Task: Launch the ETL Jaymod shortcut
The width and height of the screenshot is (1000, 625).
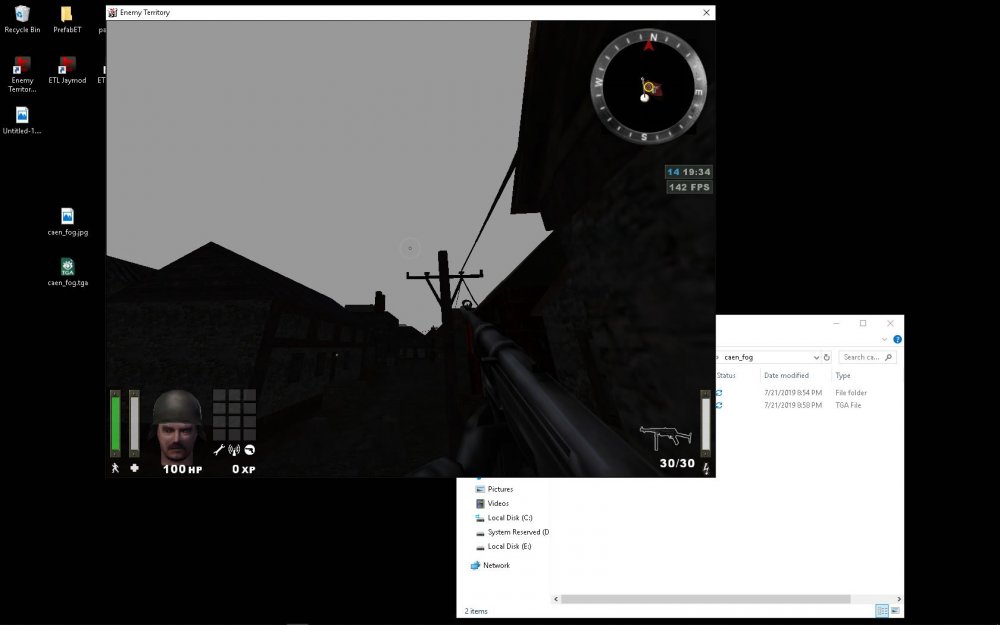Action: (x=67, y=70)
